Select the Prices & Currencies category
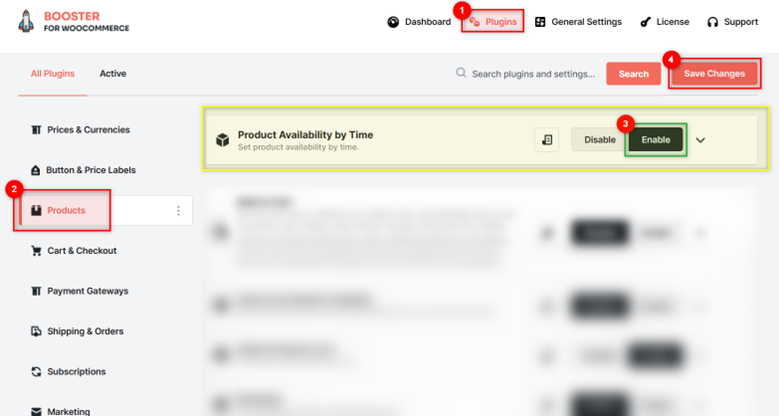The height and width of the screenshot is (416, 779). click(x=80, y=130)
